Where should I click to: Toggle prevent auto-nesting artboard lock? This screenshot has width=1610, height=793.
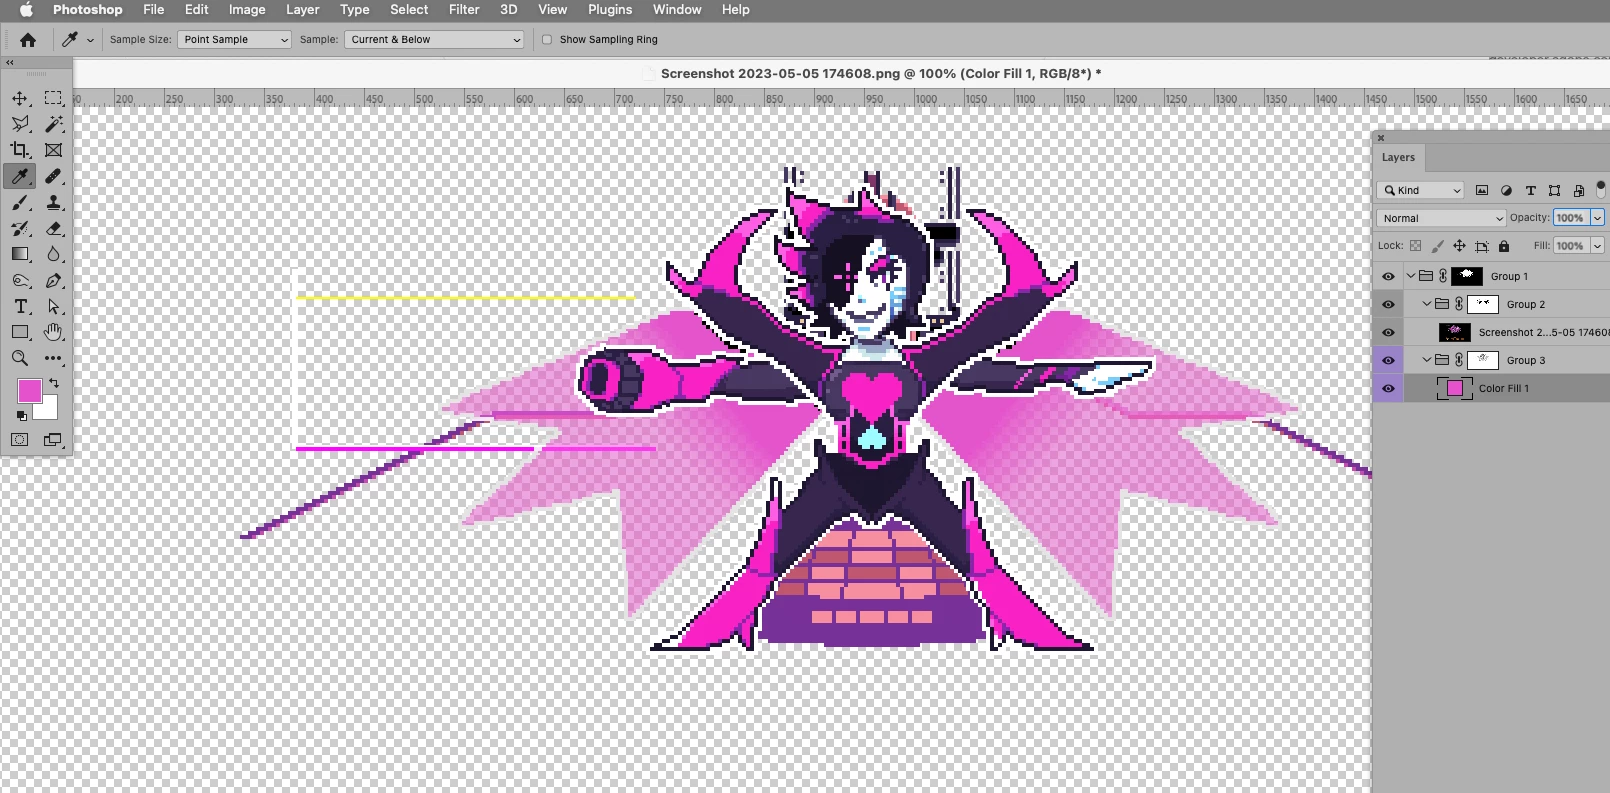coord(1481,246)
